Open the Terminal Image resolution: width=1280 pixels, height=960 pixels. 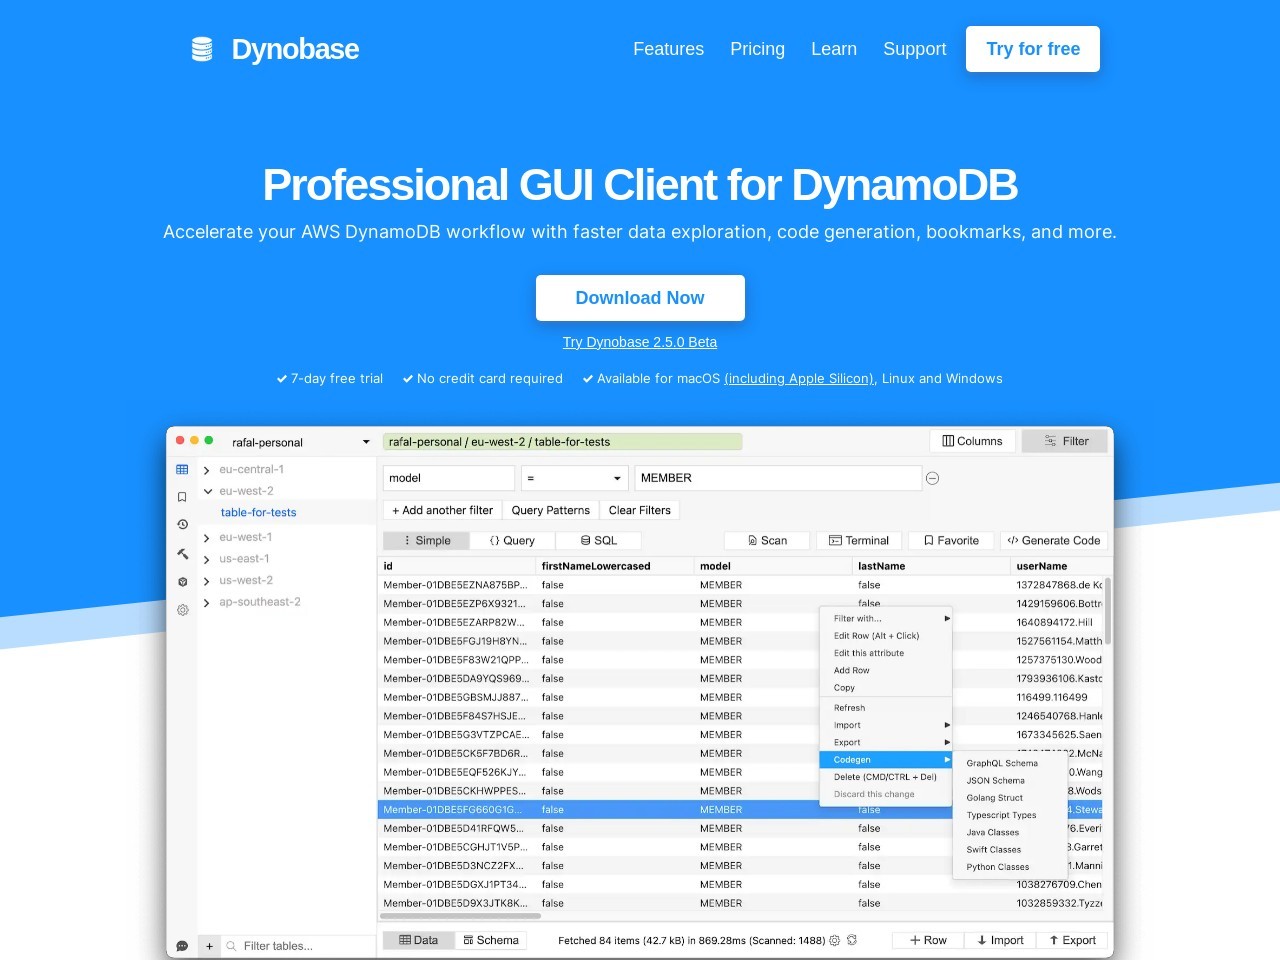pos(859,540)
